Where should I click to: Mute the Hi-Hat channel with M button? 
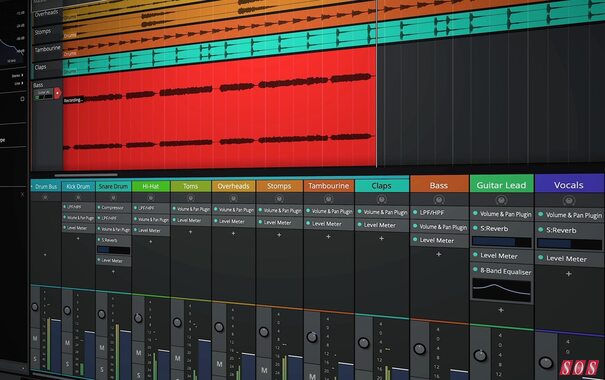139,353
